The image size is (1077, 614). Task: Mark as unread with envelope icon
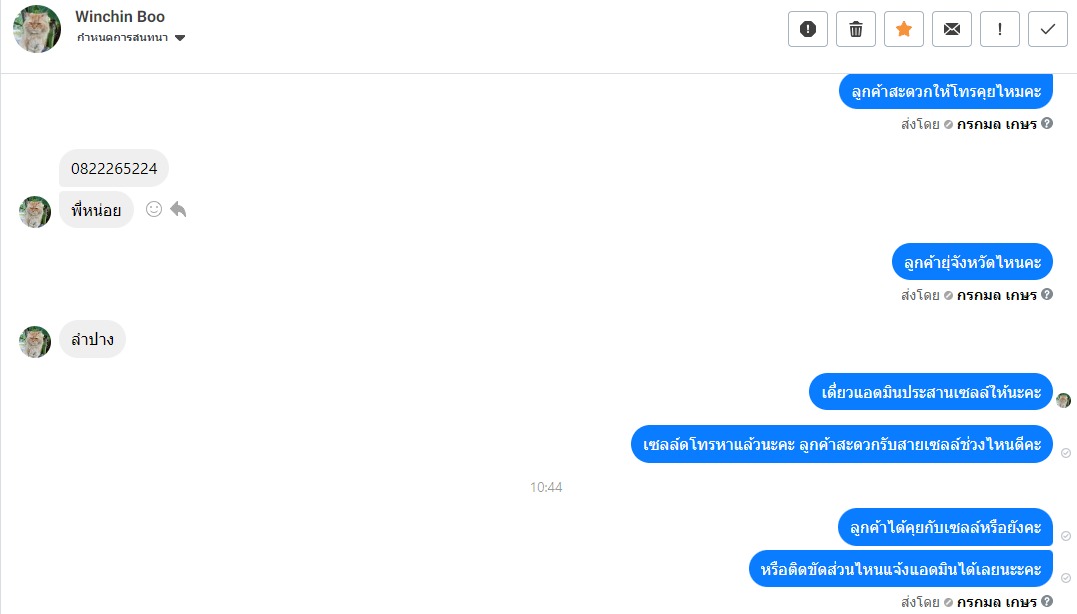(952, 29)
